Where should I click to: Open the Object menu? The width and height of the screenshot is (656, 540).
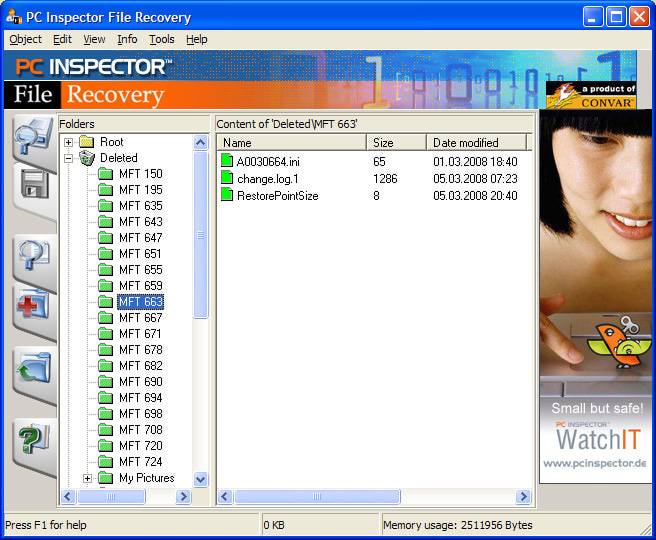pos(25,39)
